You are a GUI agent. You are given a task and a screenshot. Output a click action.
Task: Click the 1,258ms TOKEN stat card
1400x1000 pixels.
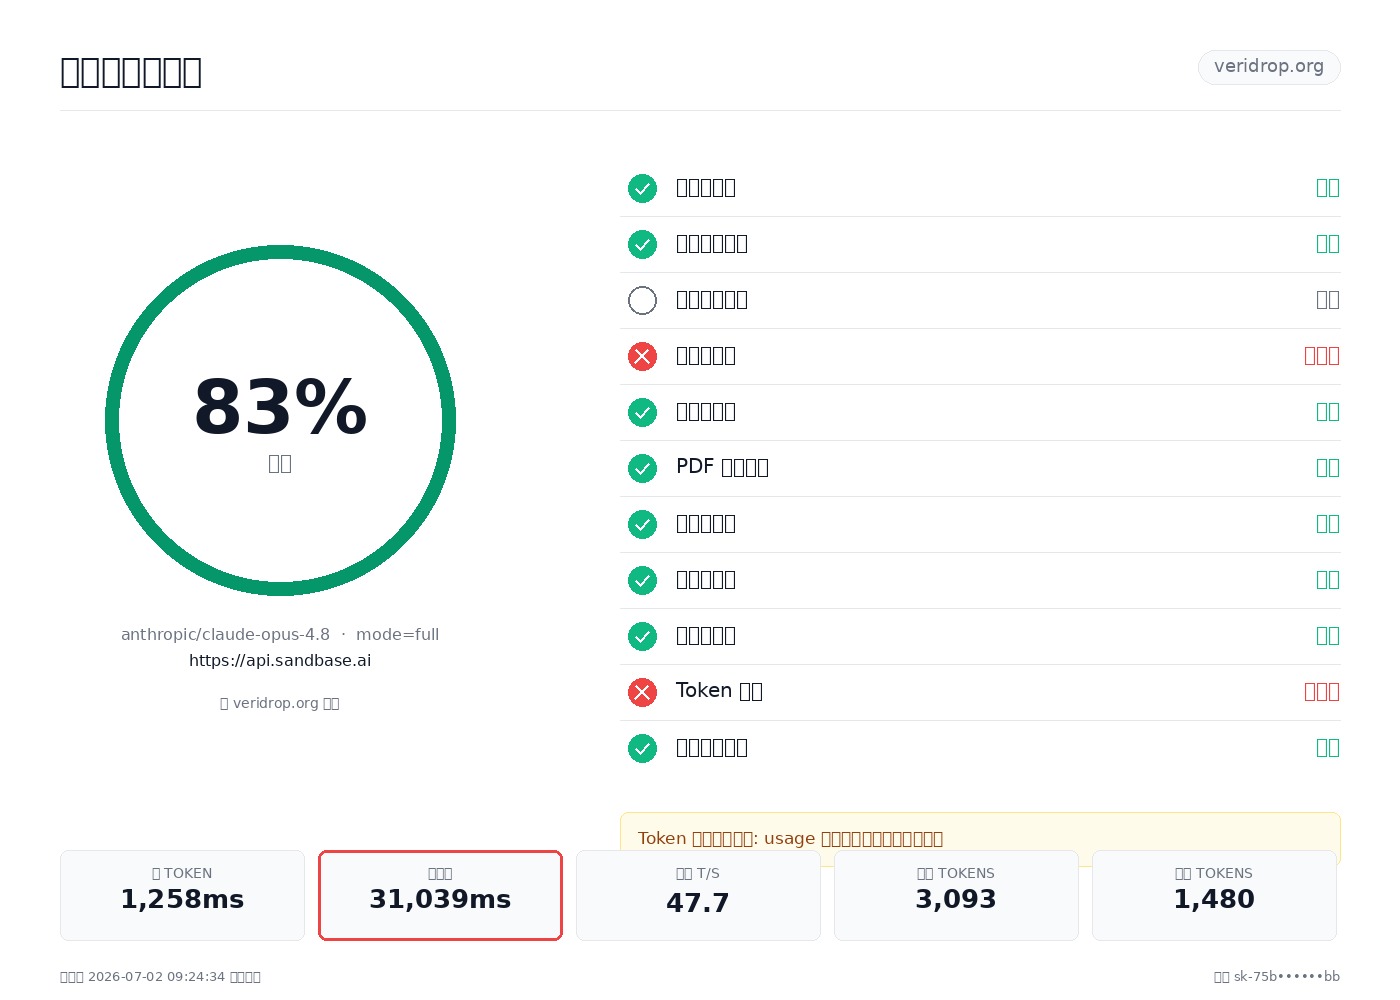tap(182, 895)
